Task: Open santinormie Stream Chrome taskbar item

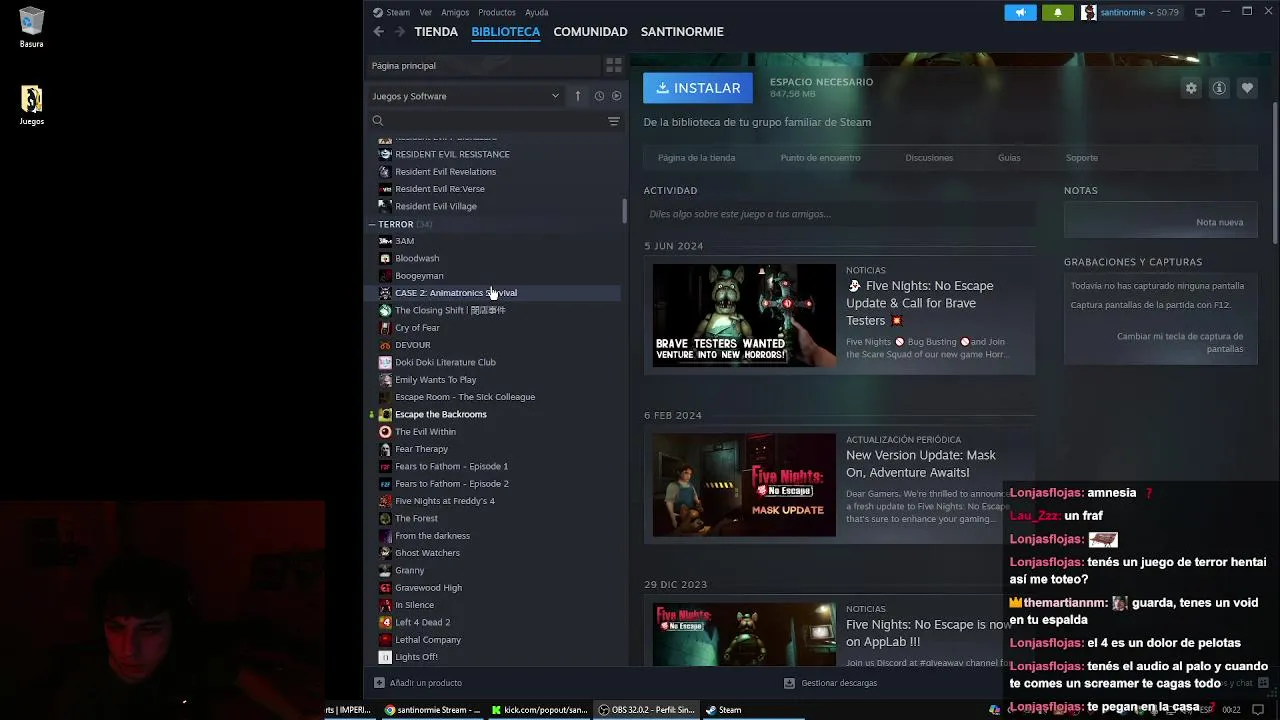Action: click(x=434, y=710)
